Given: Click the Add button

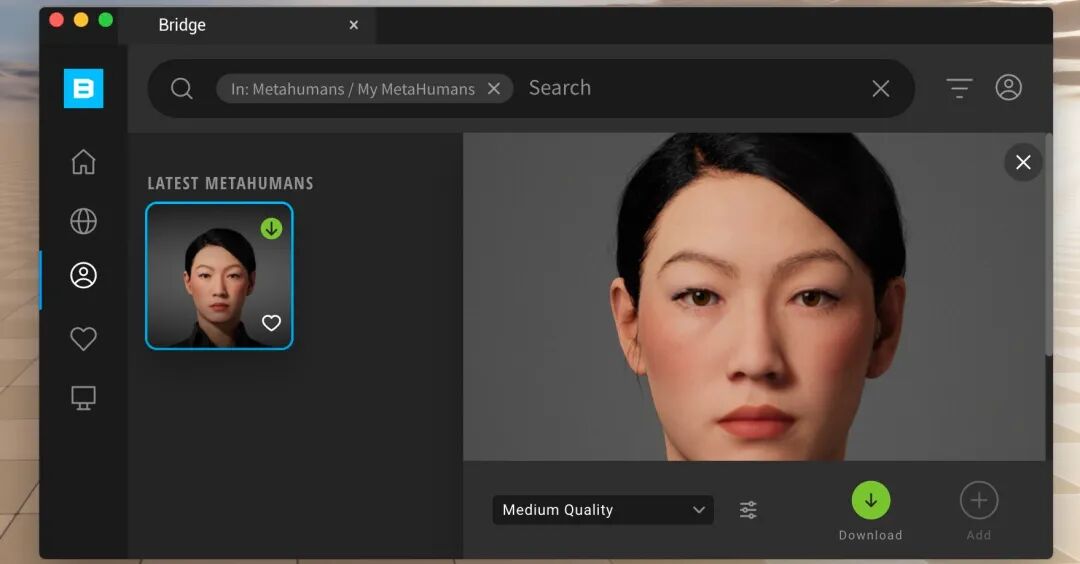Looking at the screenshot, I should pos(978,501).
